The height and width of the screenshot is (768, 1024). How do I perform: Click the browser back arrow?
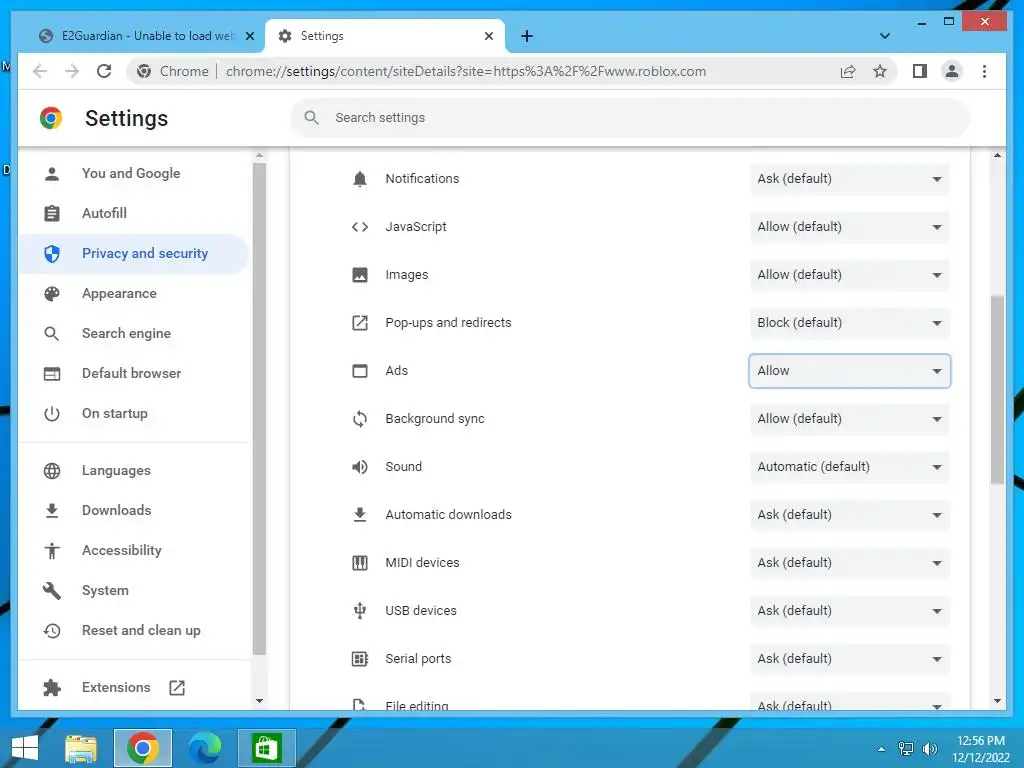pyautogui.click(x=40, y=71)
